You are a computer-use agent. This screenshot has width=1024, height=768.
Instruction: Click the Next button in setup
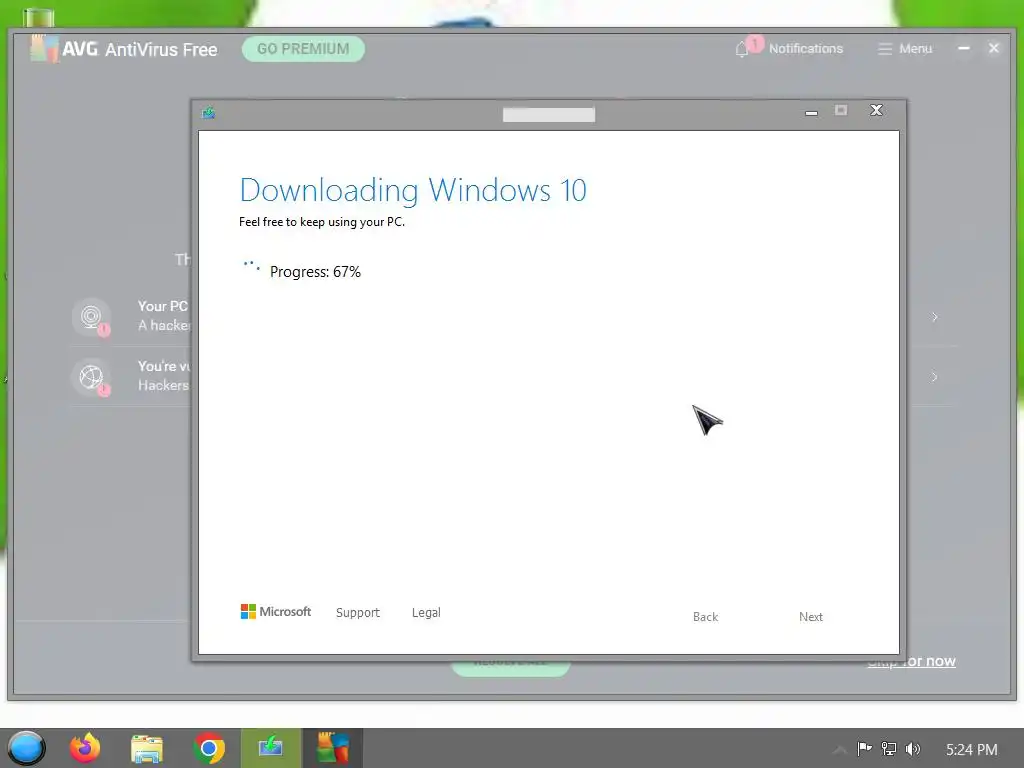(810, 616)
